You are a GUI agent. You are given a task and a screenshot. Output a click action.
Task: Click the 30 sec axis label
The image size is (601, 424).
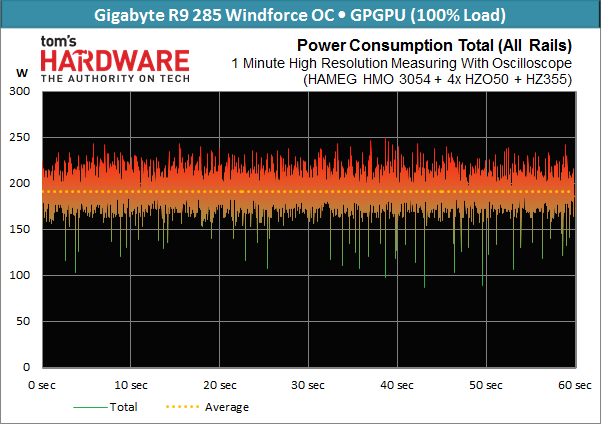click(308, 385)
